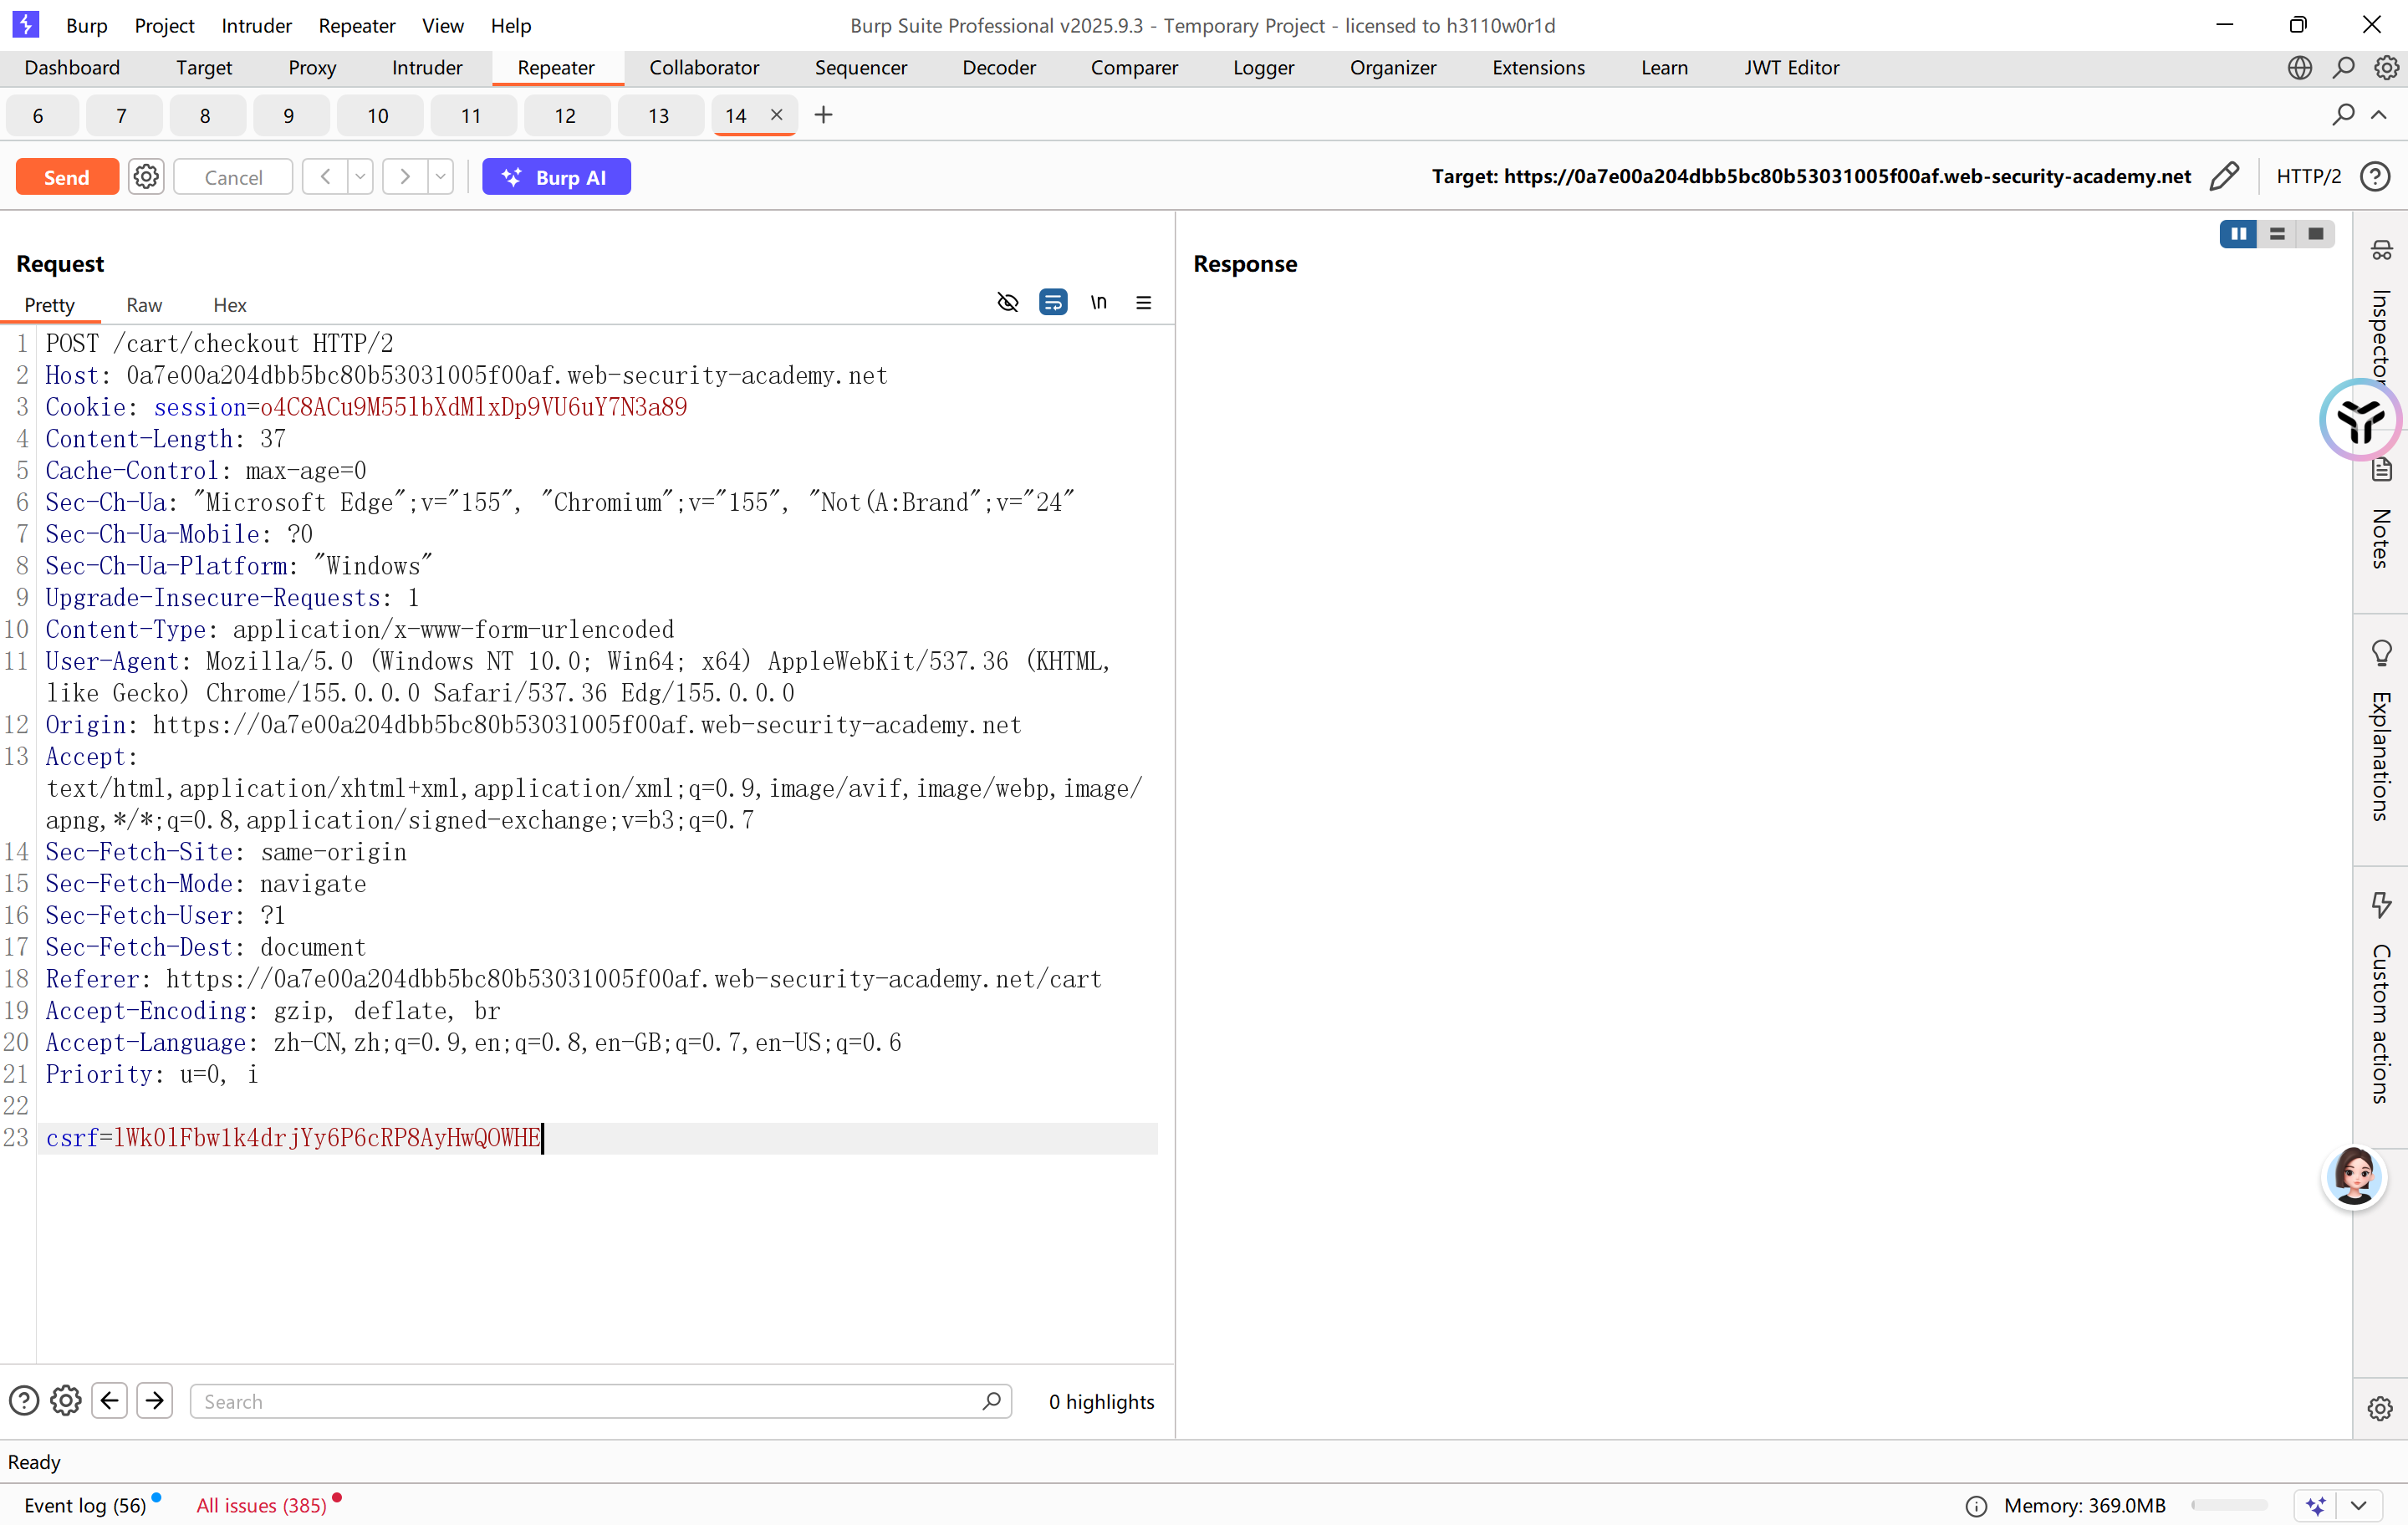Screen dimensions: 2408x1525
Task: Click the globe browser icon in the top bar
Action: pyautogui.click(x=2299, y=68)
